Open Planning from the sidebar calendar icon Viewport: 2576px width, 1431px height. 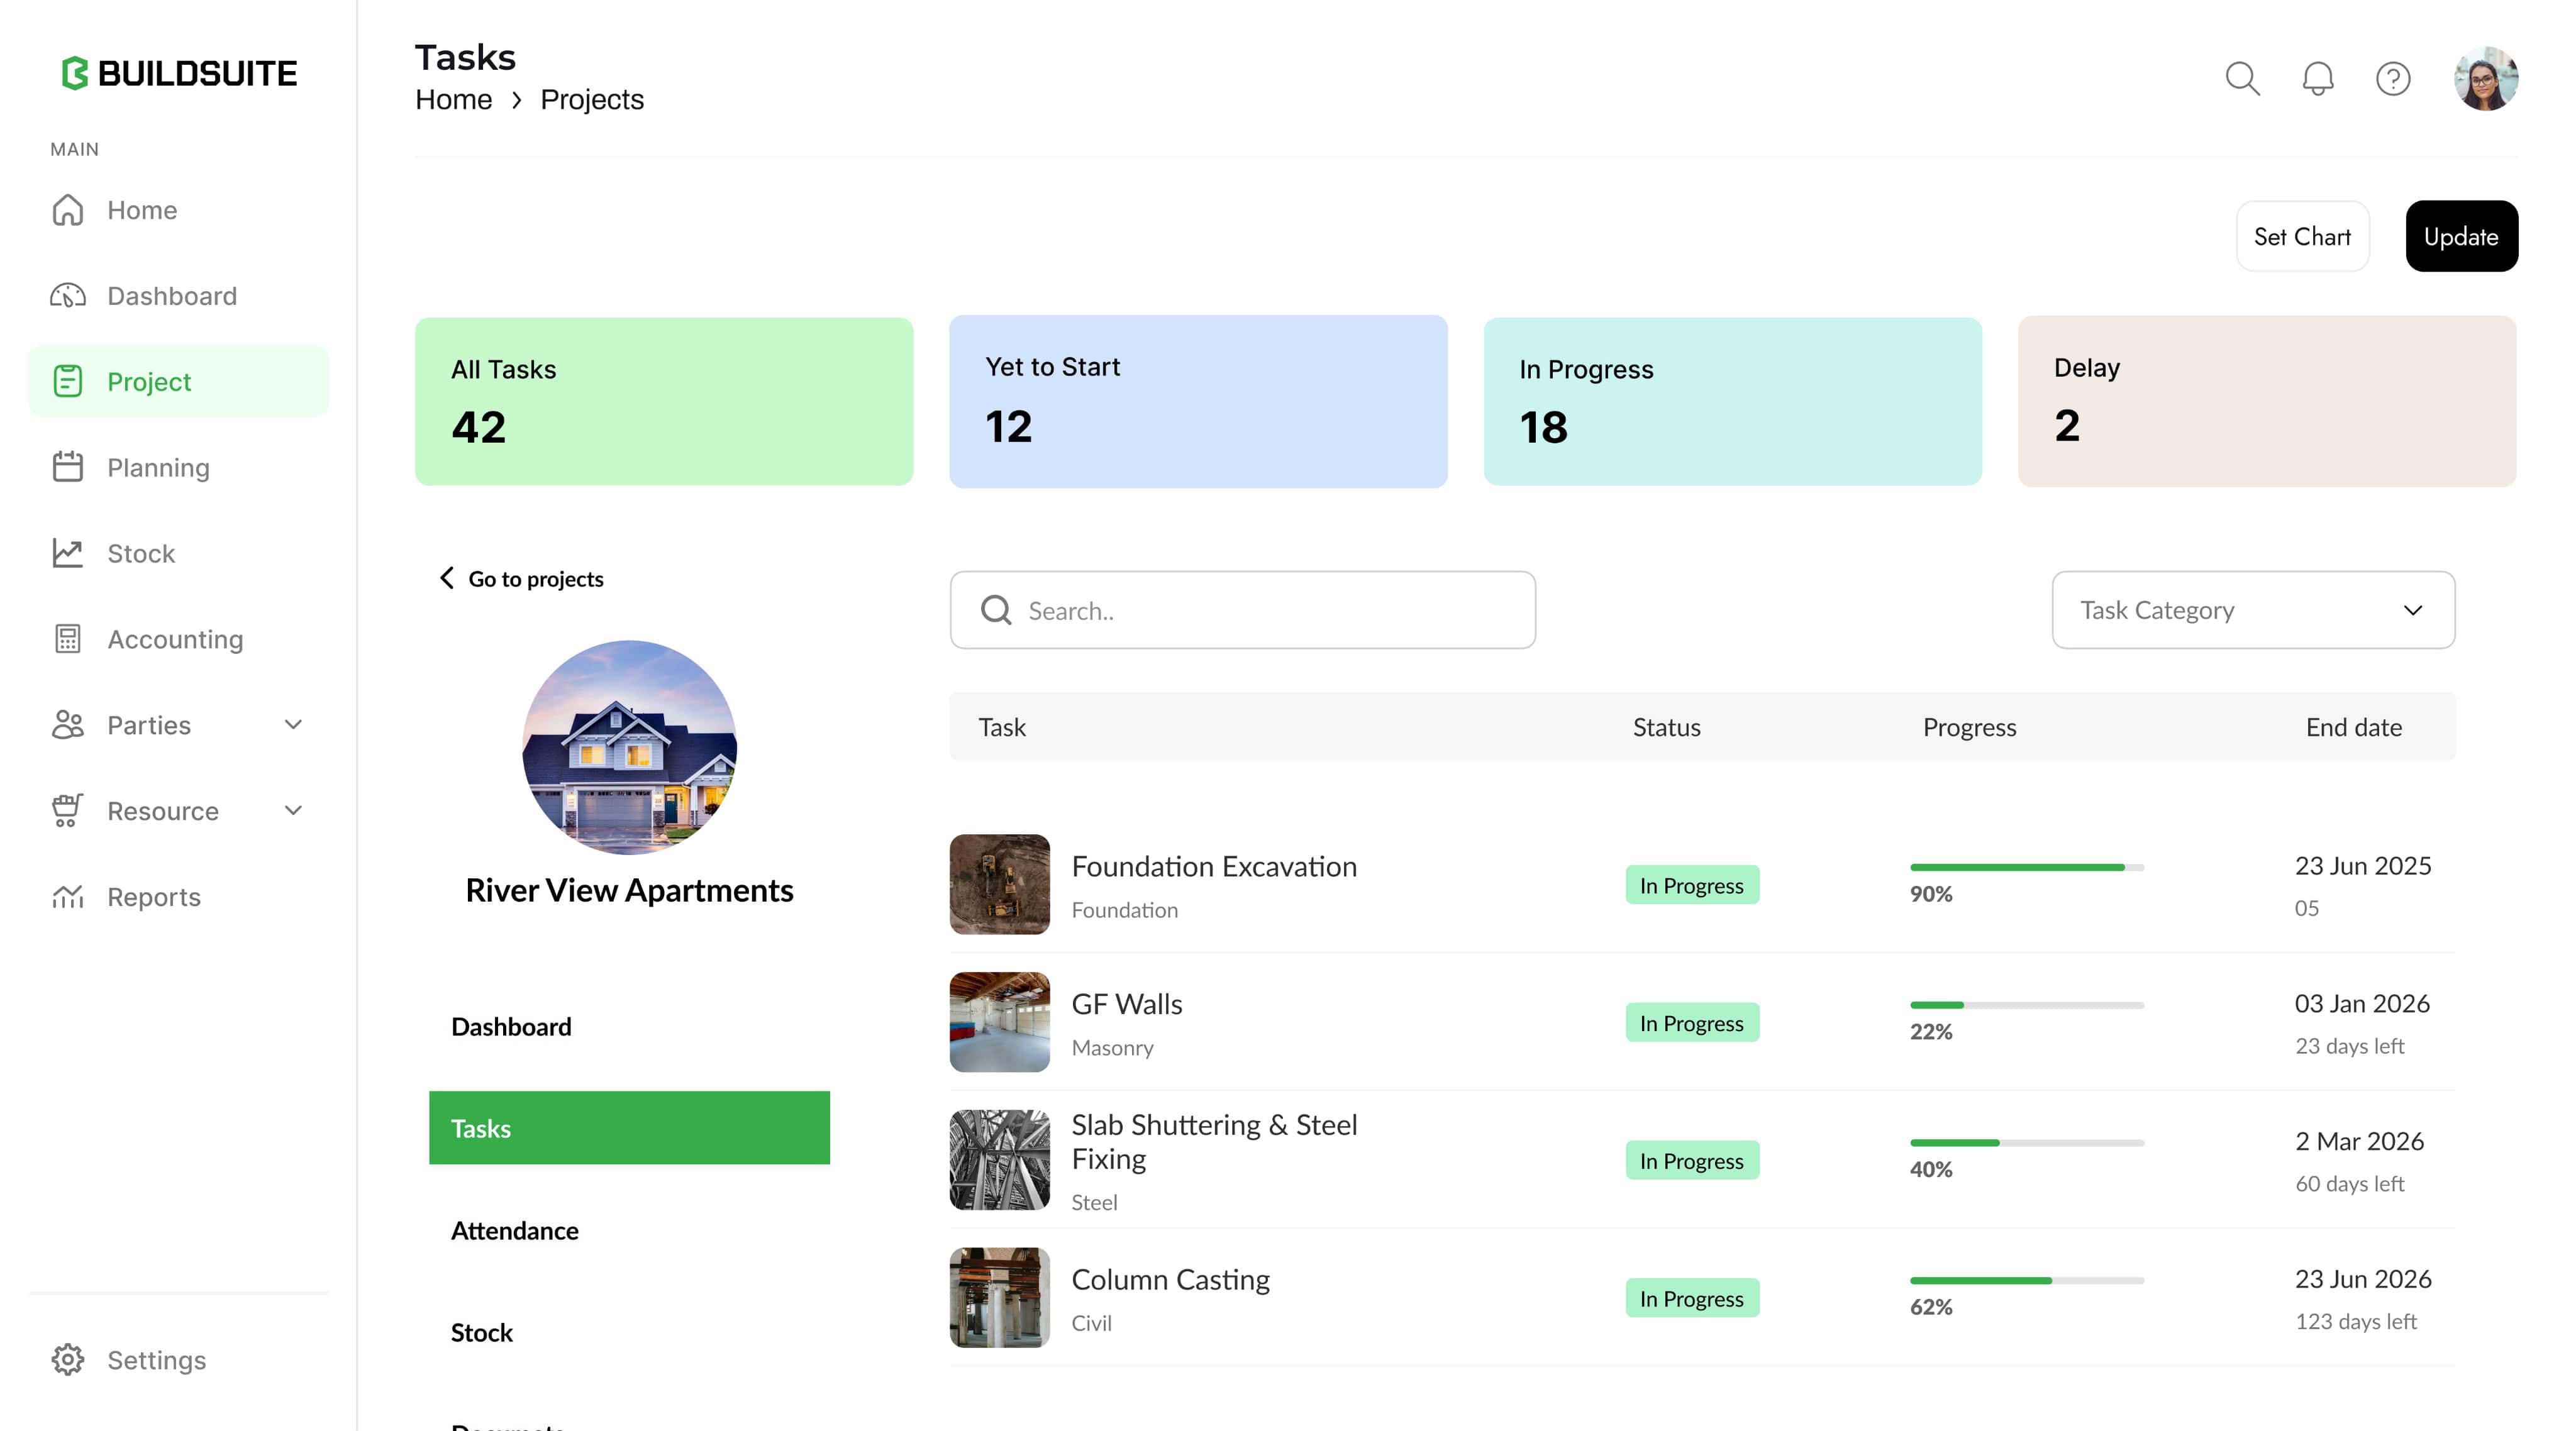tap(68, 467)
